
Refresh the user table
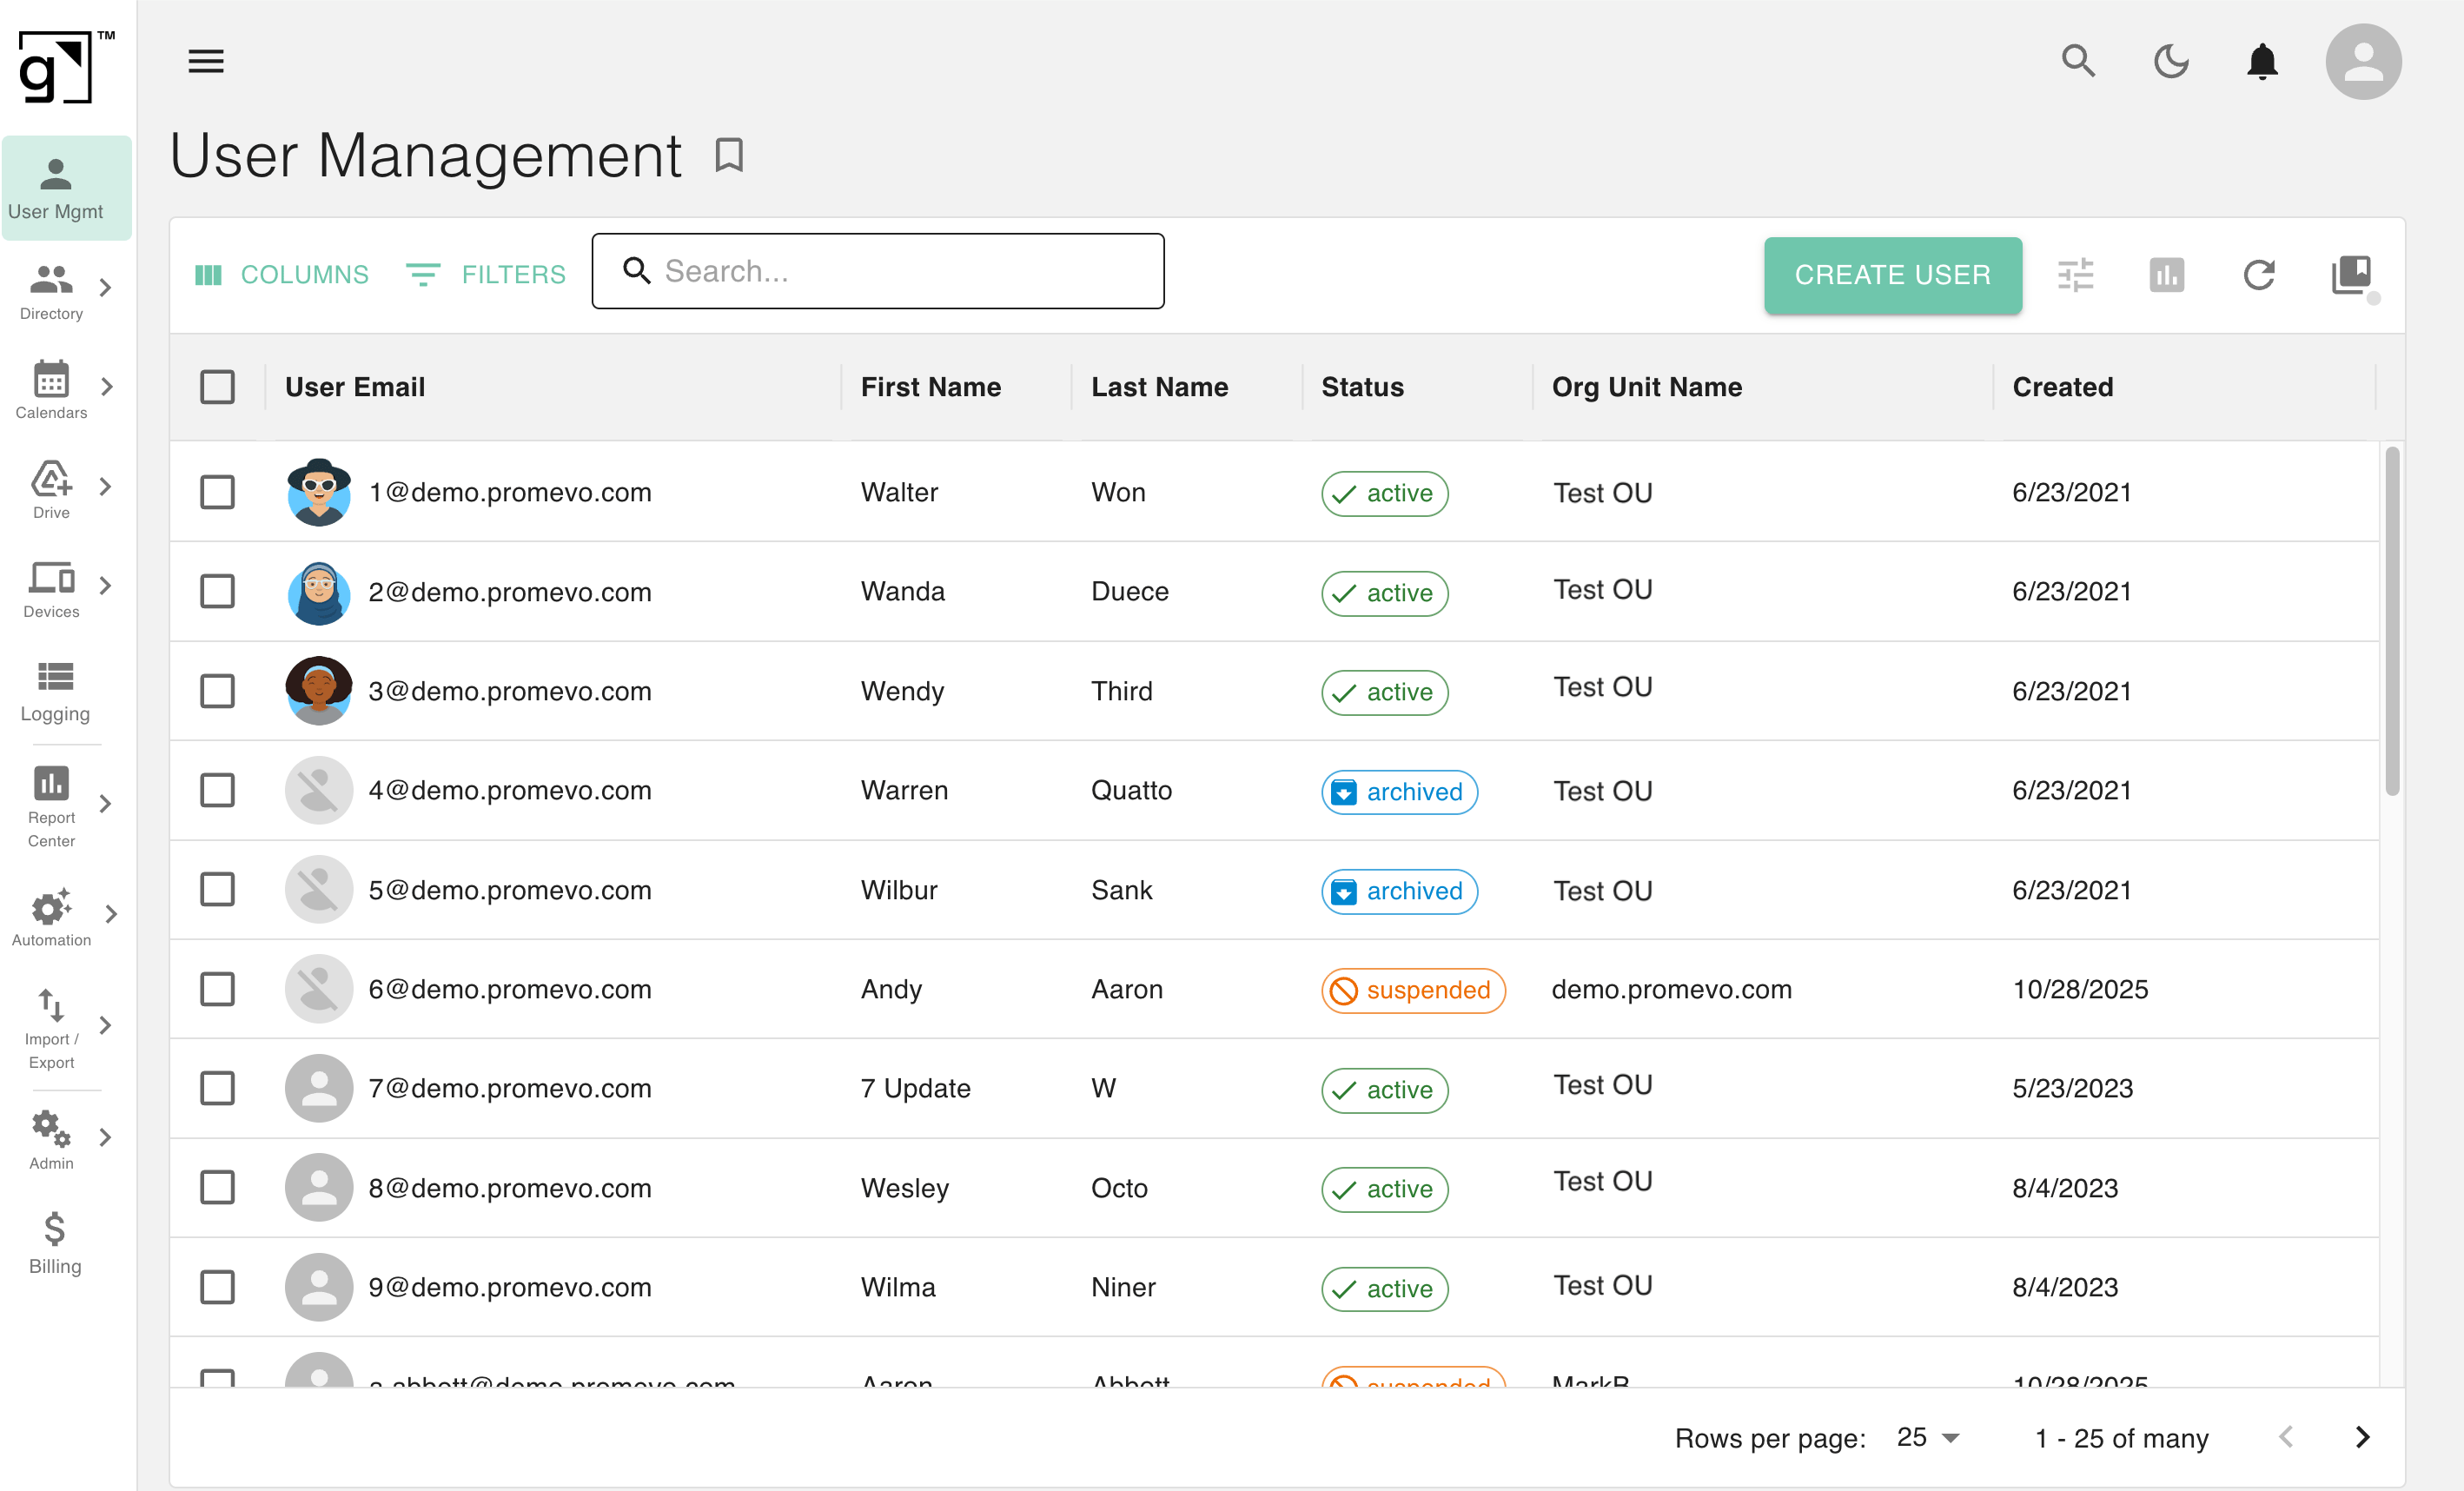[x=2259, y=274]
